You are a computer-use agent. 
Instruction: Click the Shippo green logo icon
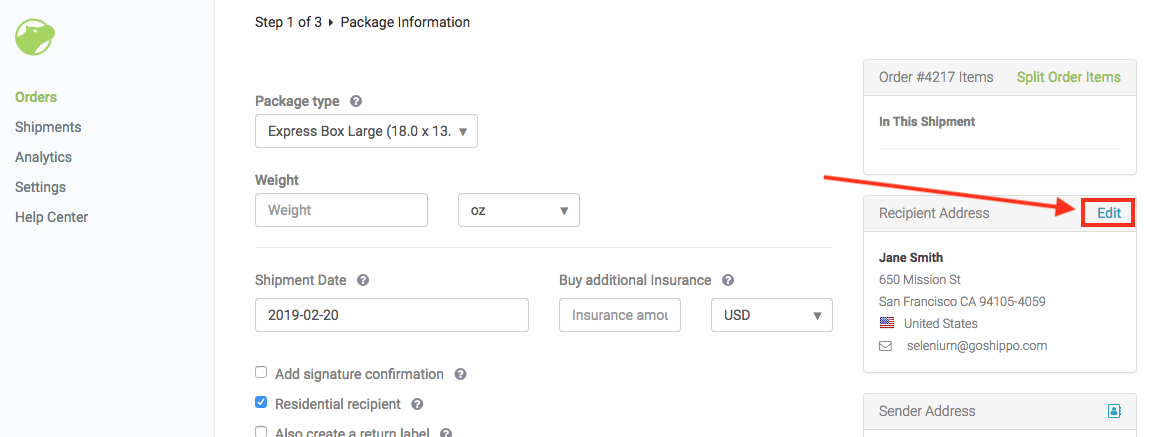click(x=36, y=36)
